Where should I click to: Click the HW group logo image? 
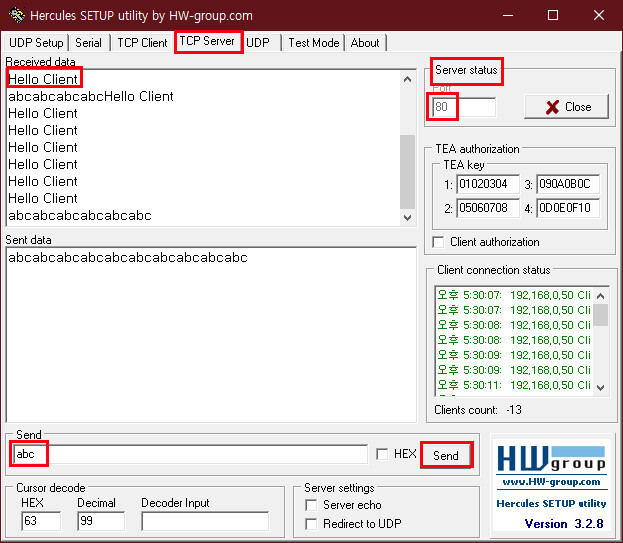coord(551,458)
